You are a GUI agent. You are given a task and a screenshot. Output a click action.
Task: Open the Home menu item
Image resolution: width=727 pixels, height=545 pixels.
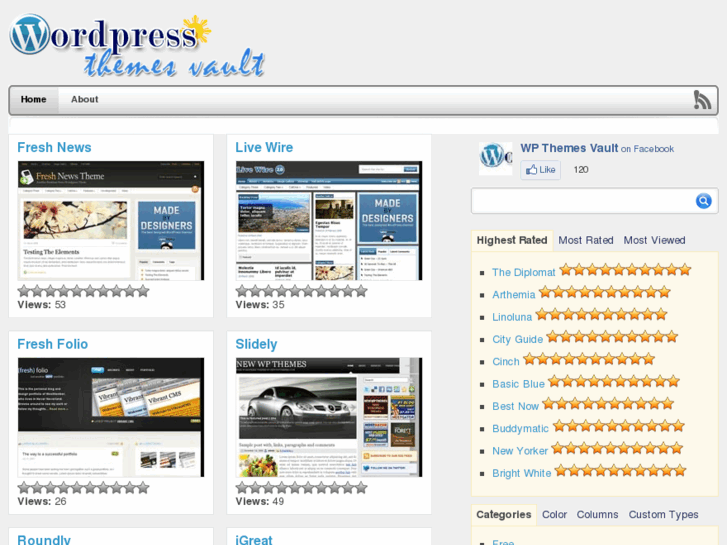point(33,99)
